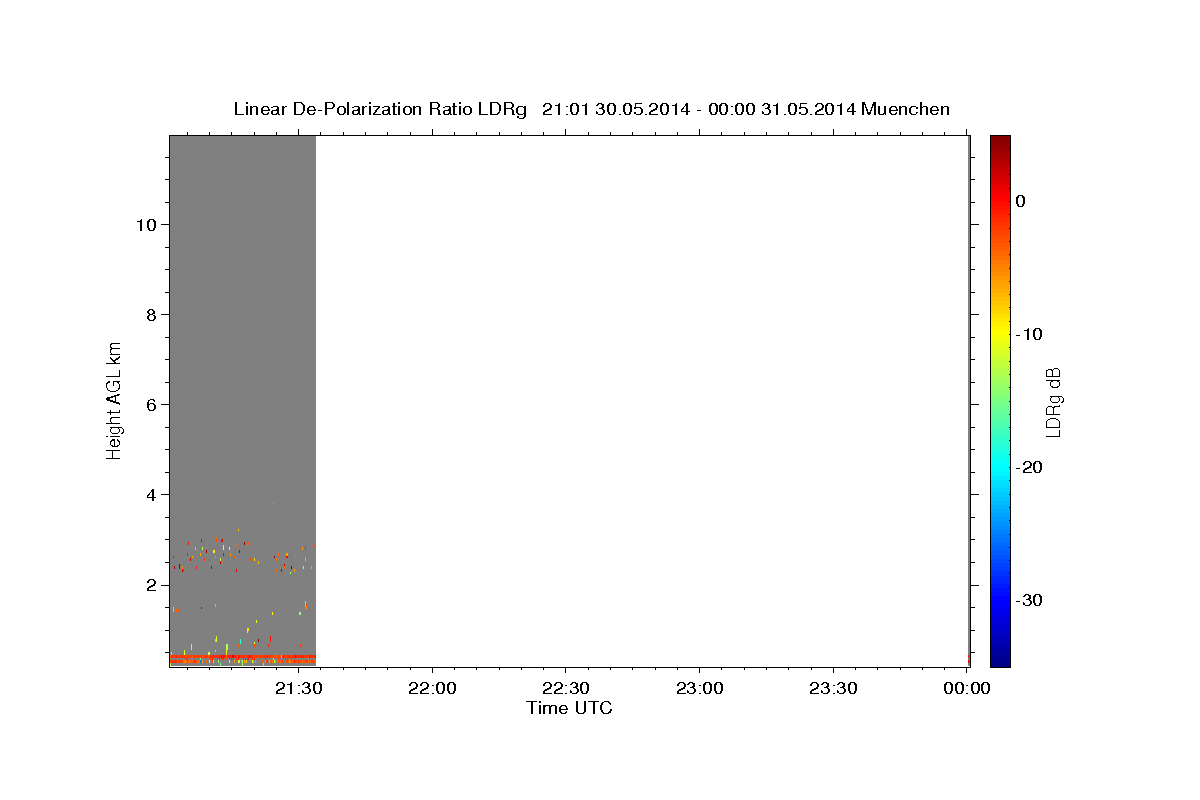The height and width of the screenshot is (800, 1200).
Task: Click the colorbar label 0
Action: [x=1020, y=201]
